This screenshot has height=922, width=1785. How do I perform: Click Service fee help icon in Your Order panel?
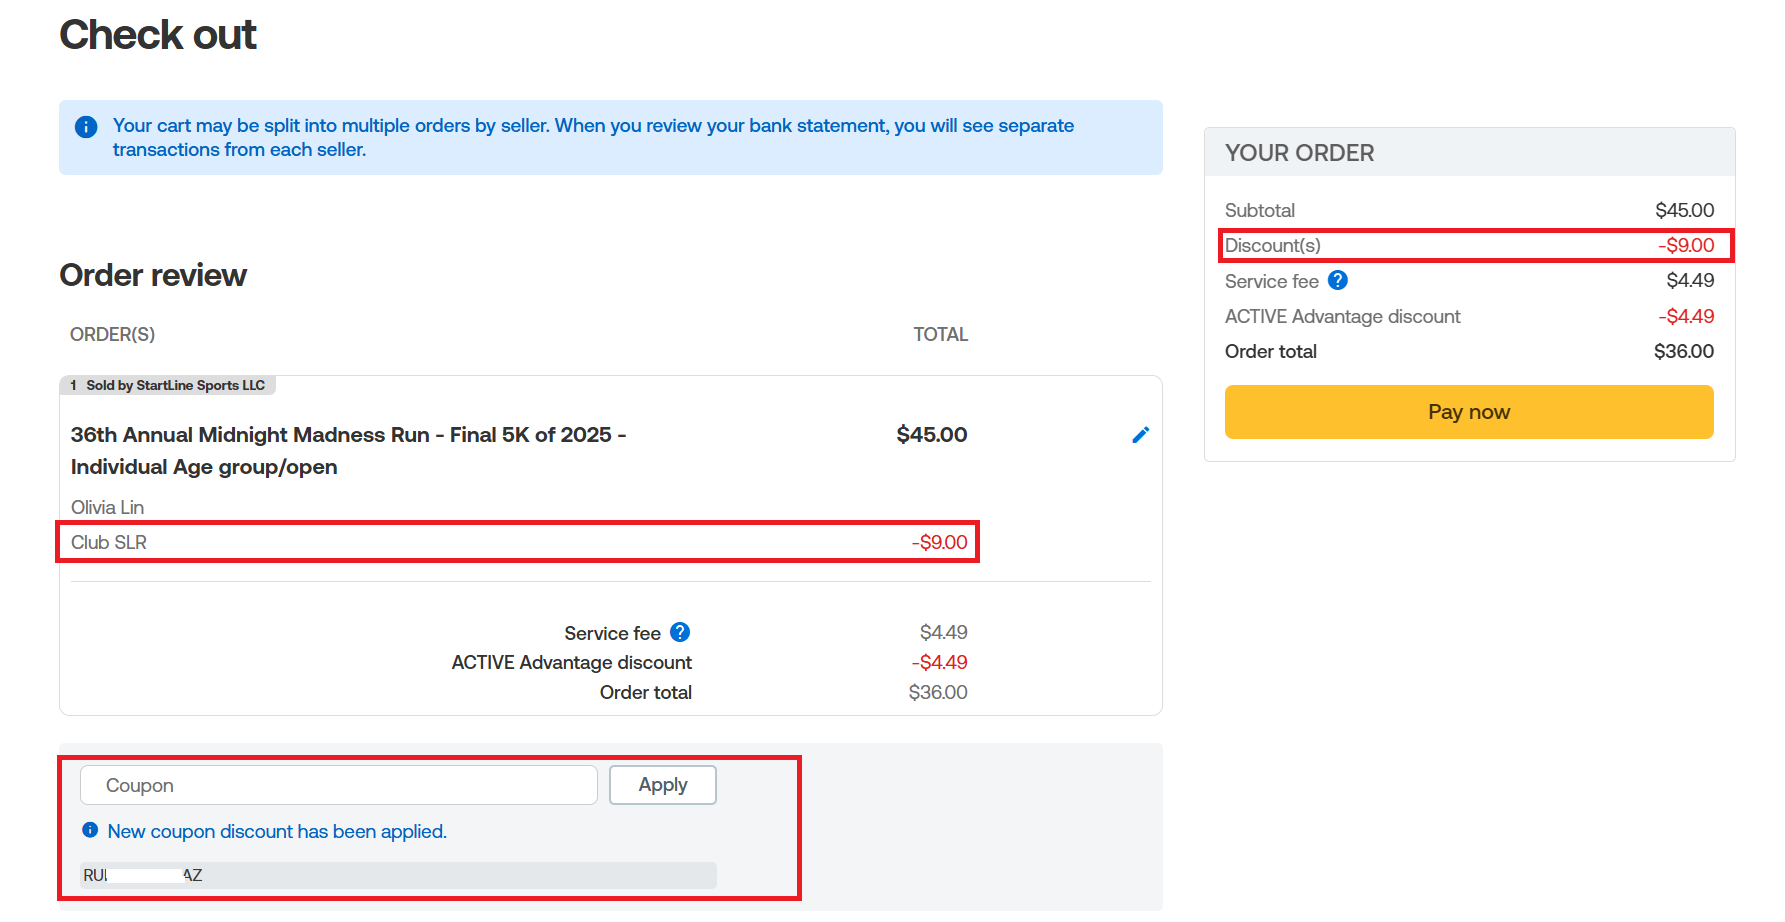[x=1337, y=281]
